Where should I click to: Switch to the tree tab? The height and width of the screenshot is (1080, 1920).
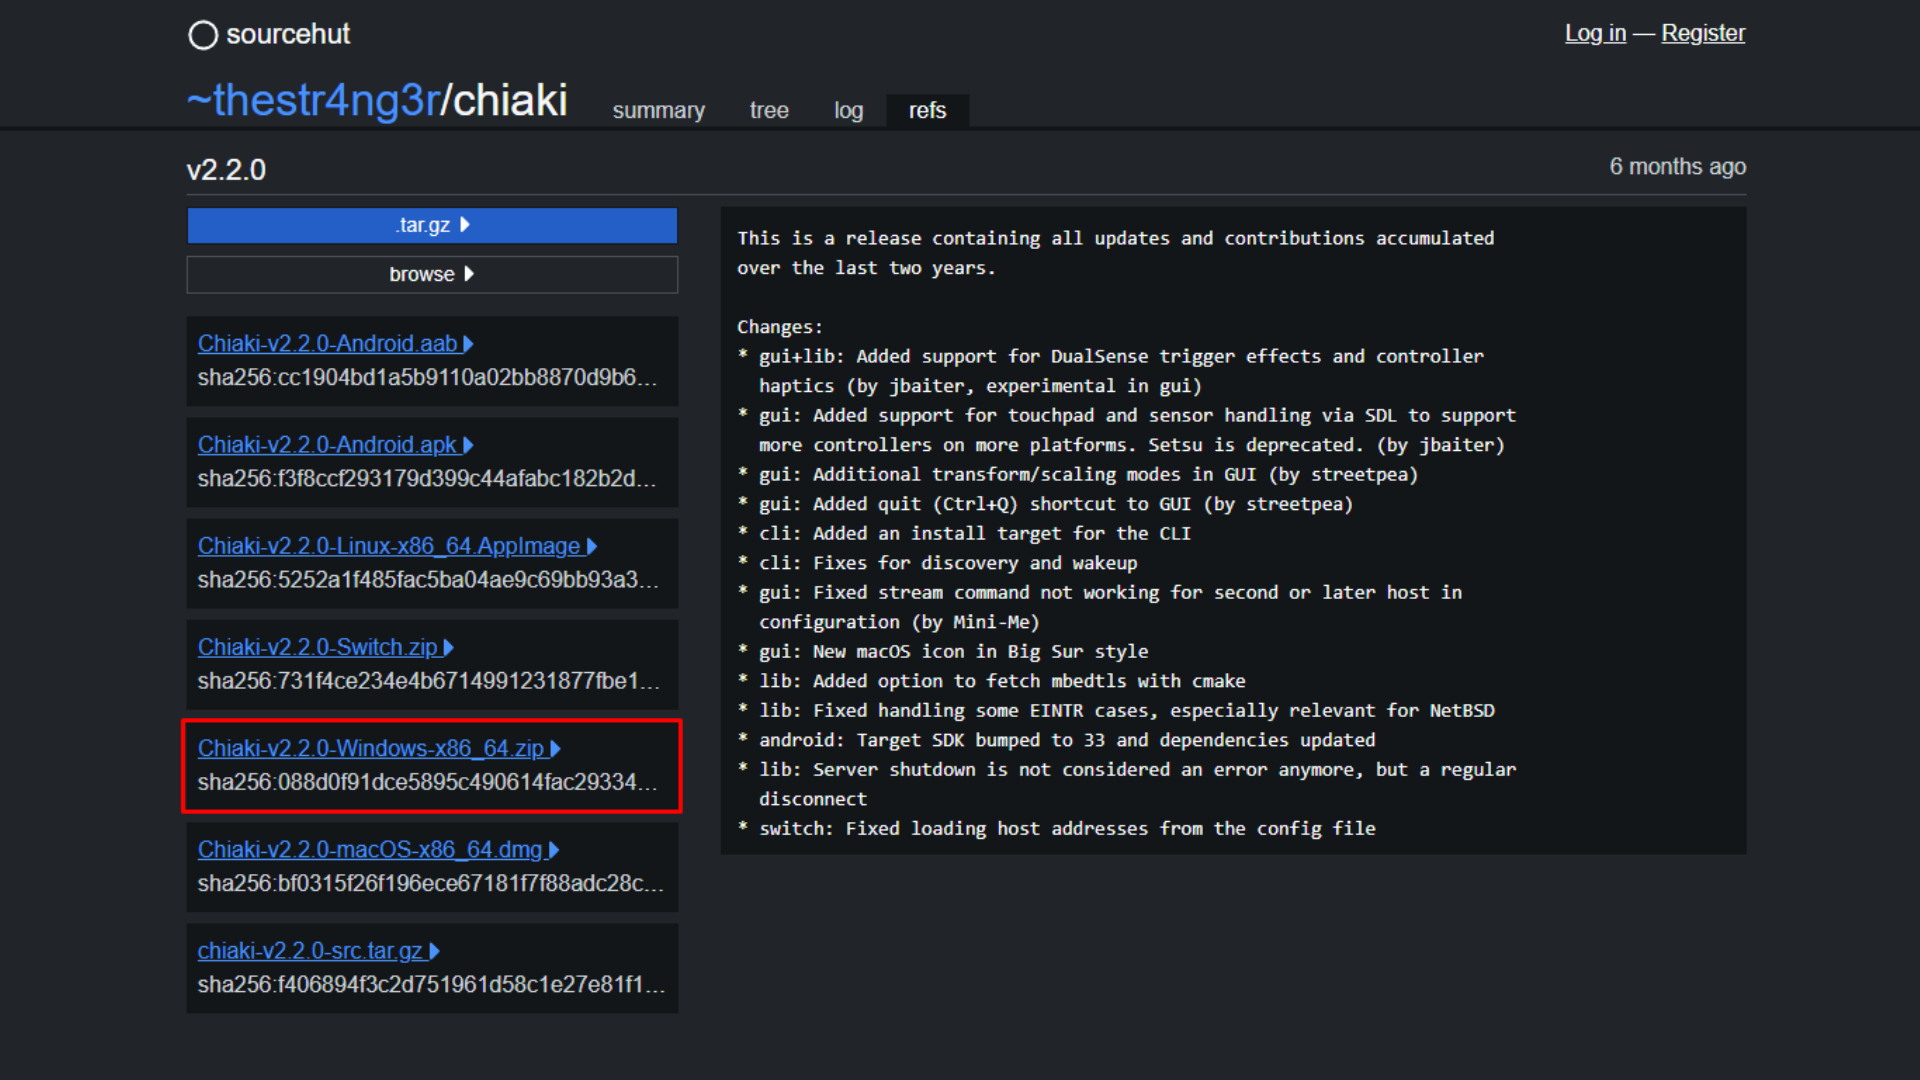769,110
